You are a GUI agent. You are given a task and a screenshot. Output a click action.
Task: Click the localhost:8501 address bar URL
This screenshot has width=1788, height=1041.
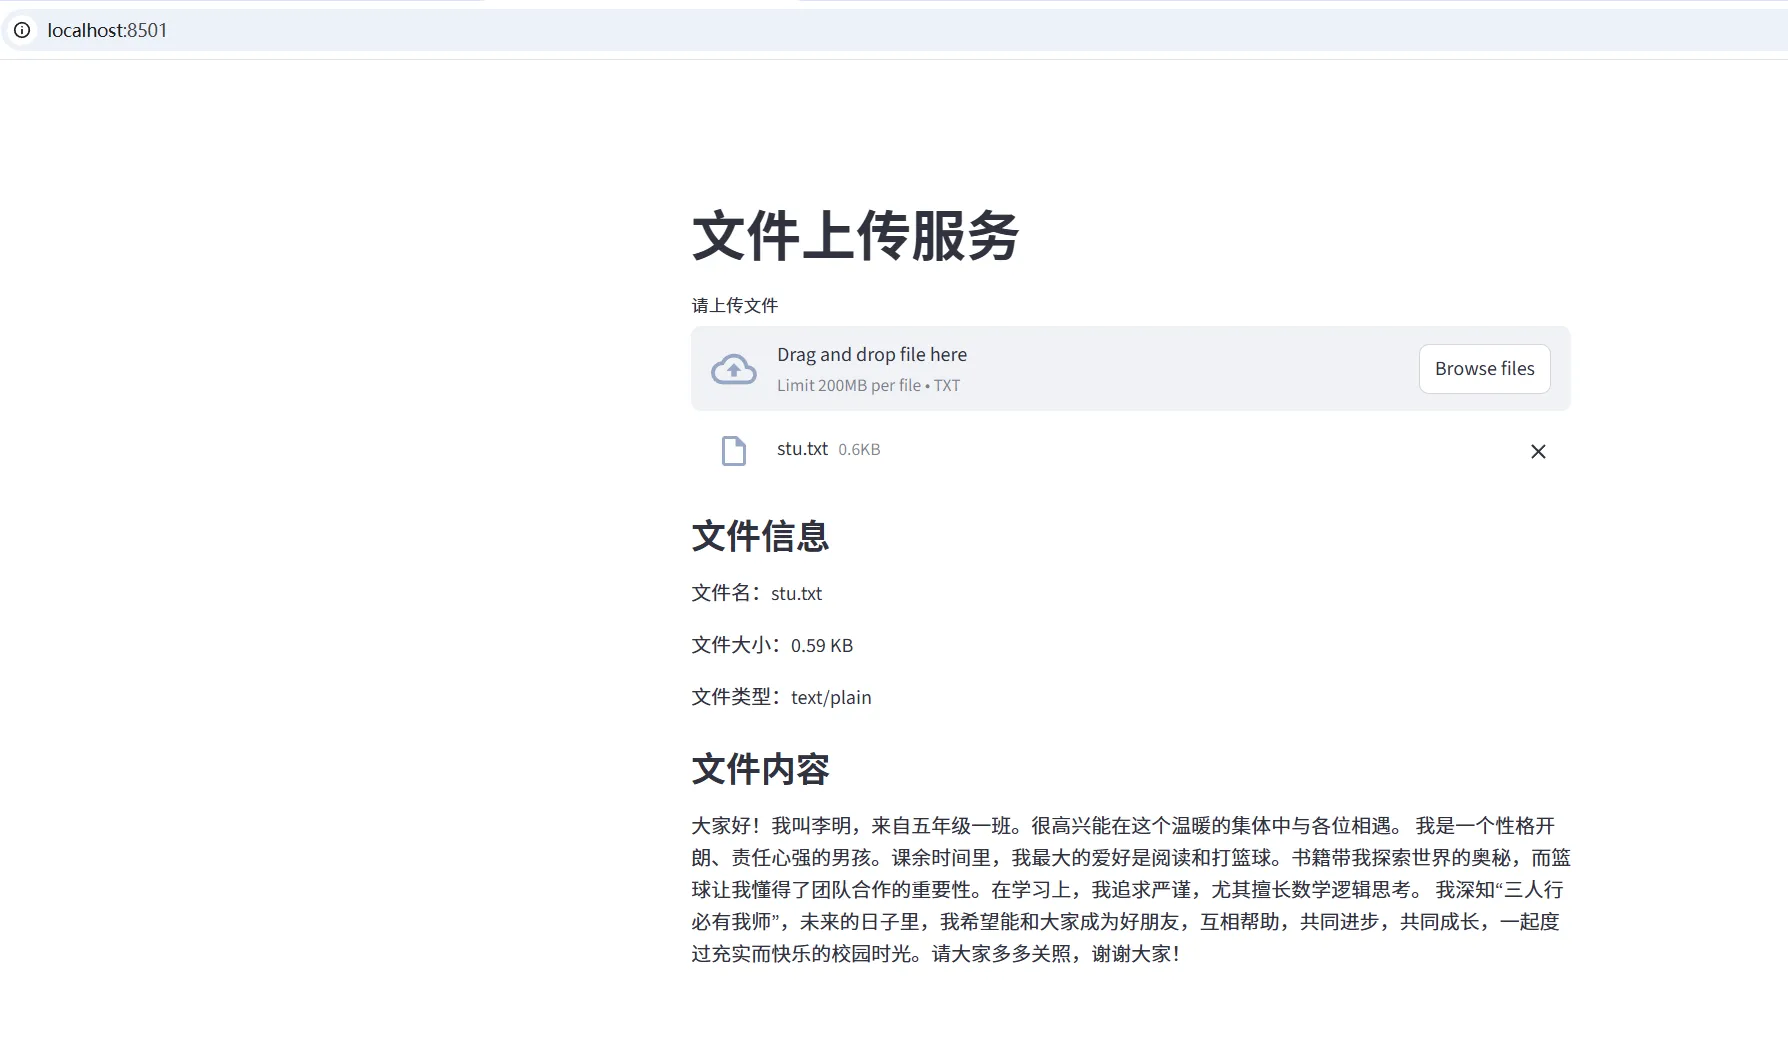click(x=107, y=30)
